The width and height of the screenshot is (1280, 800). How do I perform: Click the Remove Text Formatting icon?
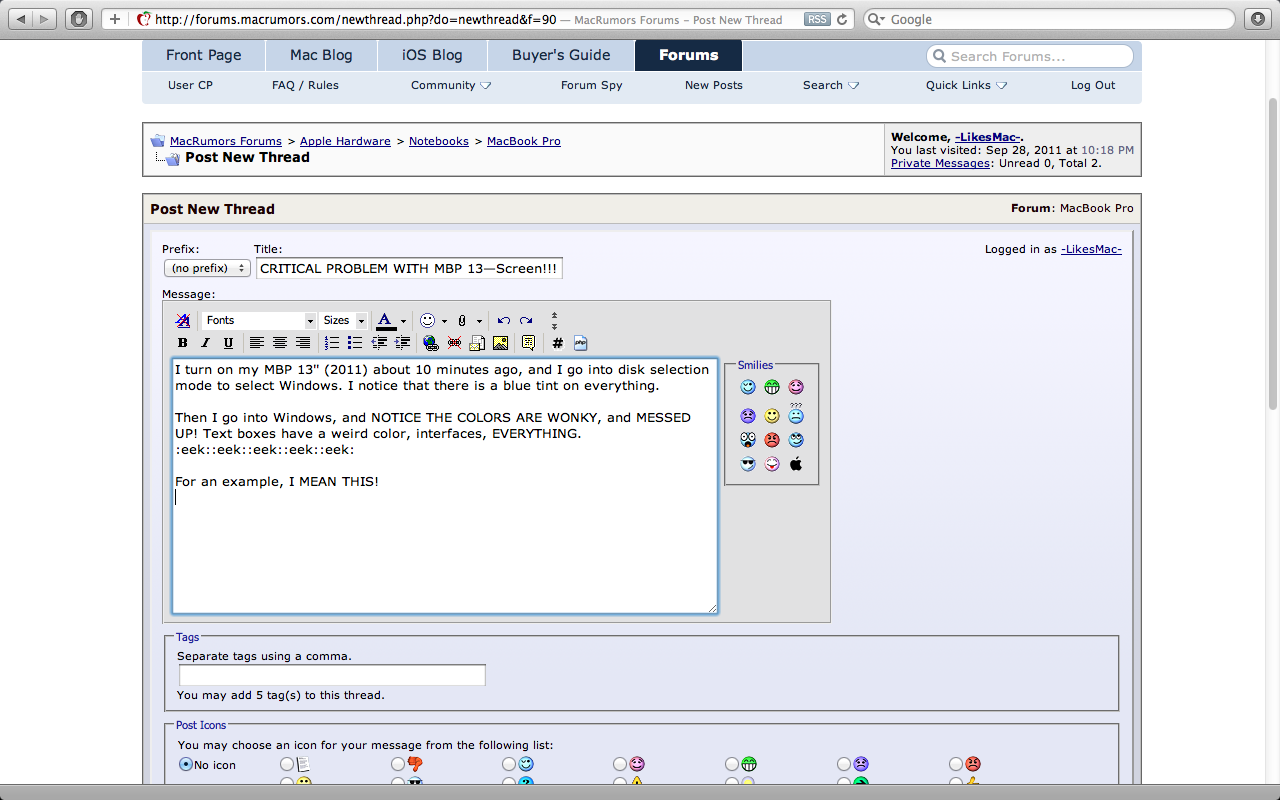pyautogui.click(x=183, y=320)
